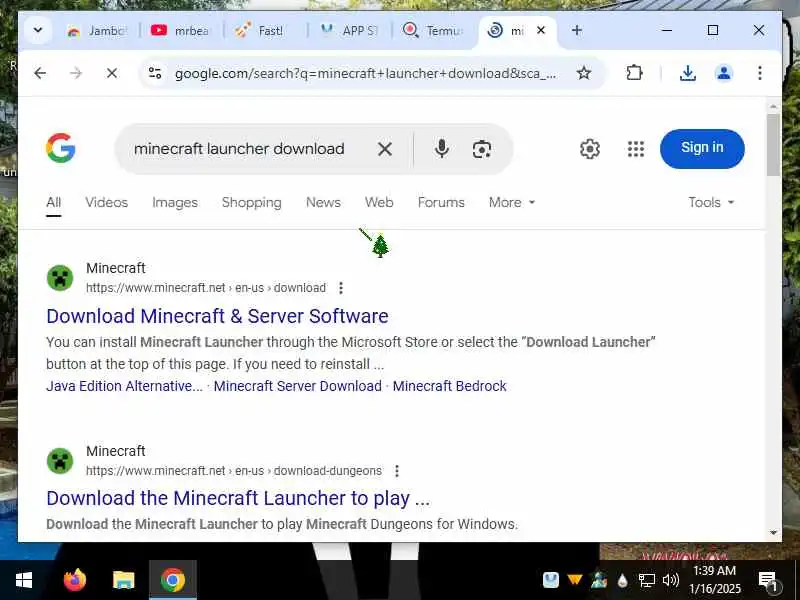
Task: Expand the Tools dropdown
Action: pyautogui.click(x=711, y=203)
